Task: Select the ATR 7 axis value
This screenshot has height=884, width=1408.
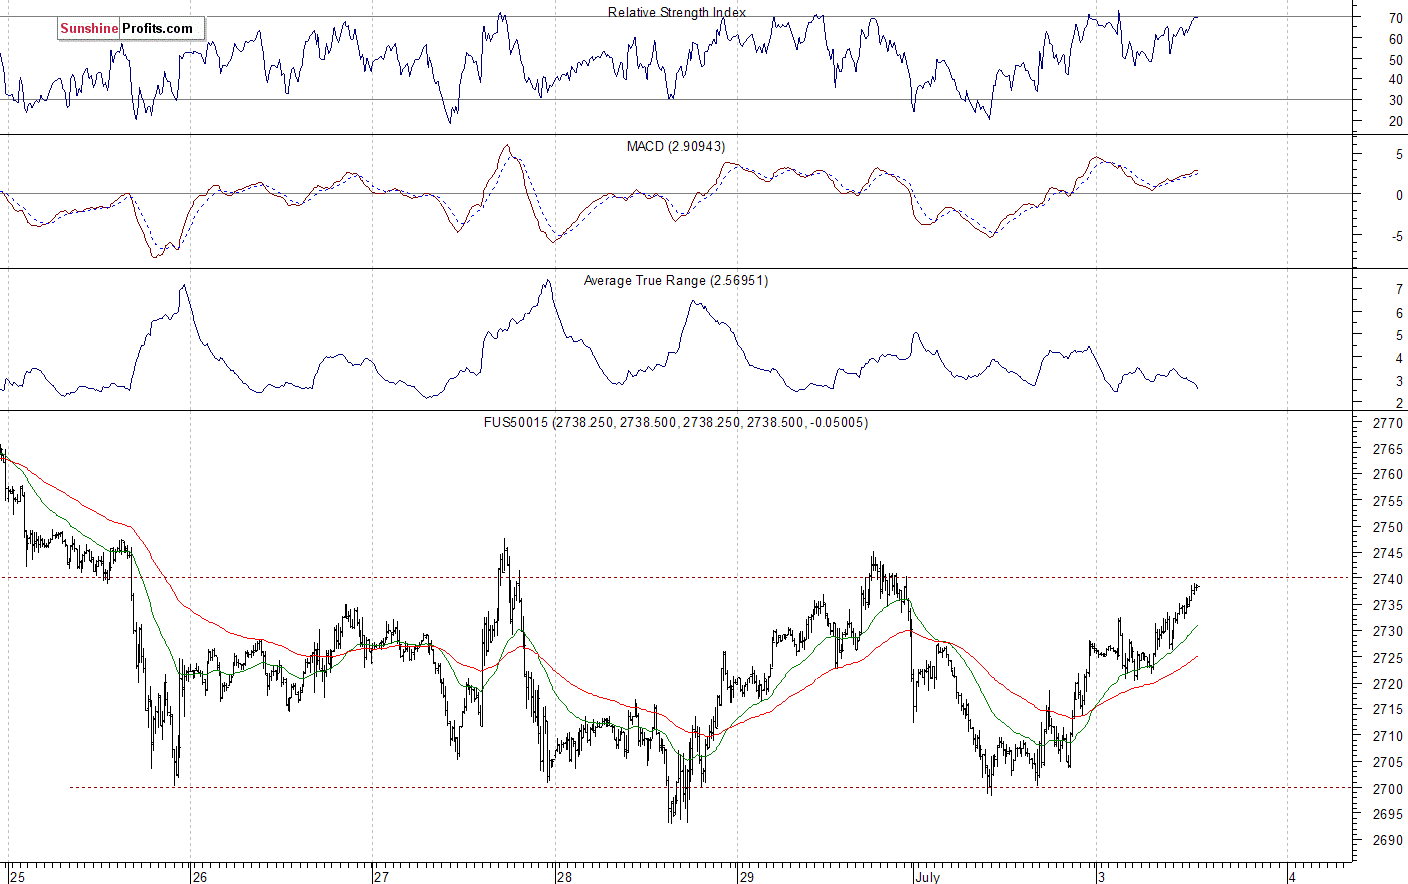Action: 1399,290
